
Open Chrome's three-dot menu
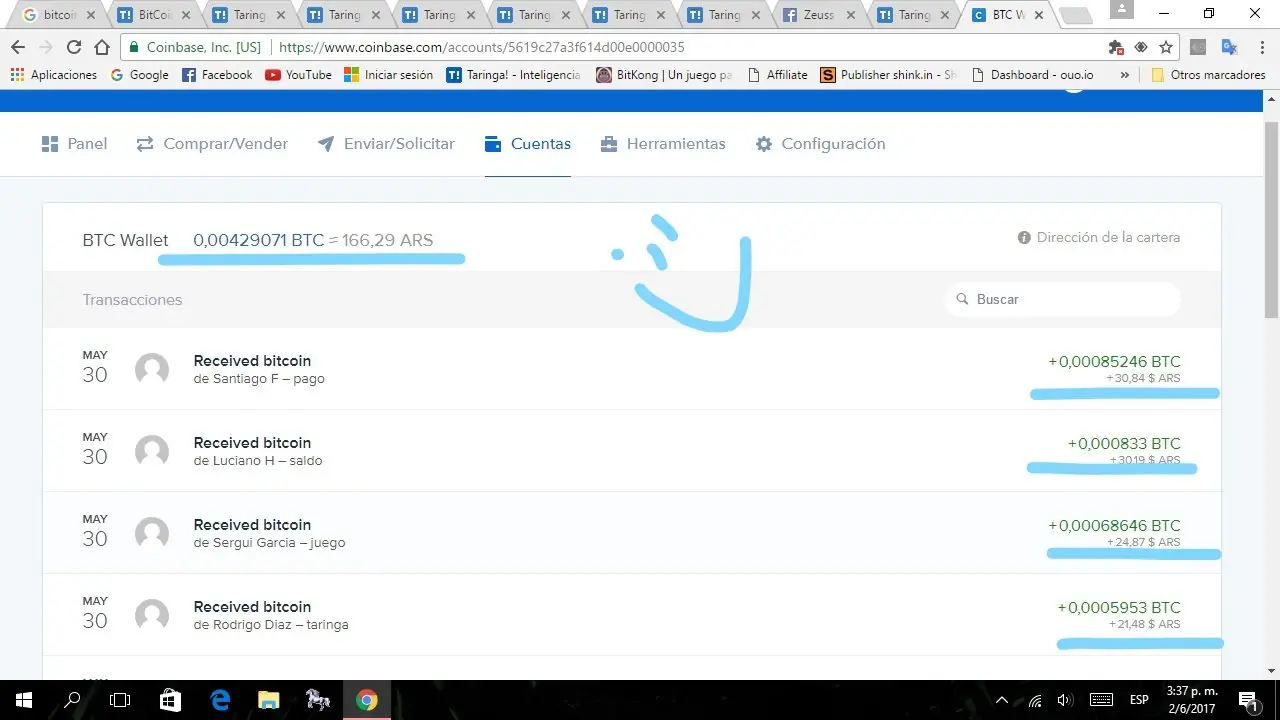pyautogui.click(x=1262, y=47)
